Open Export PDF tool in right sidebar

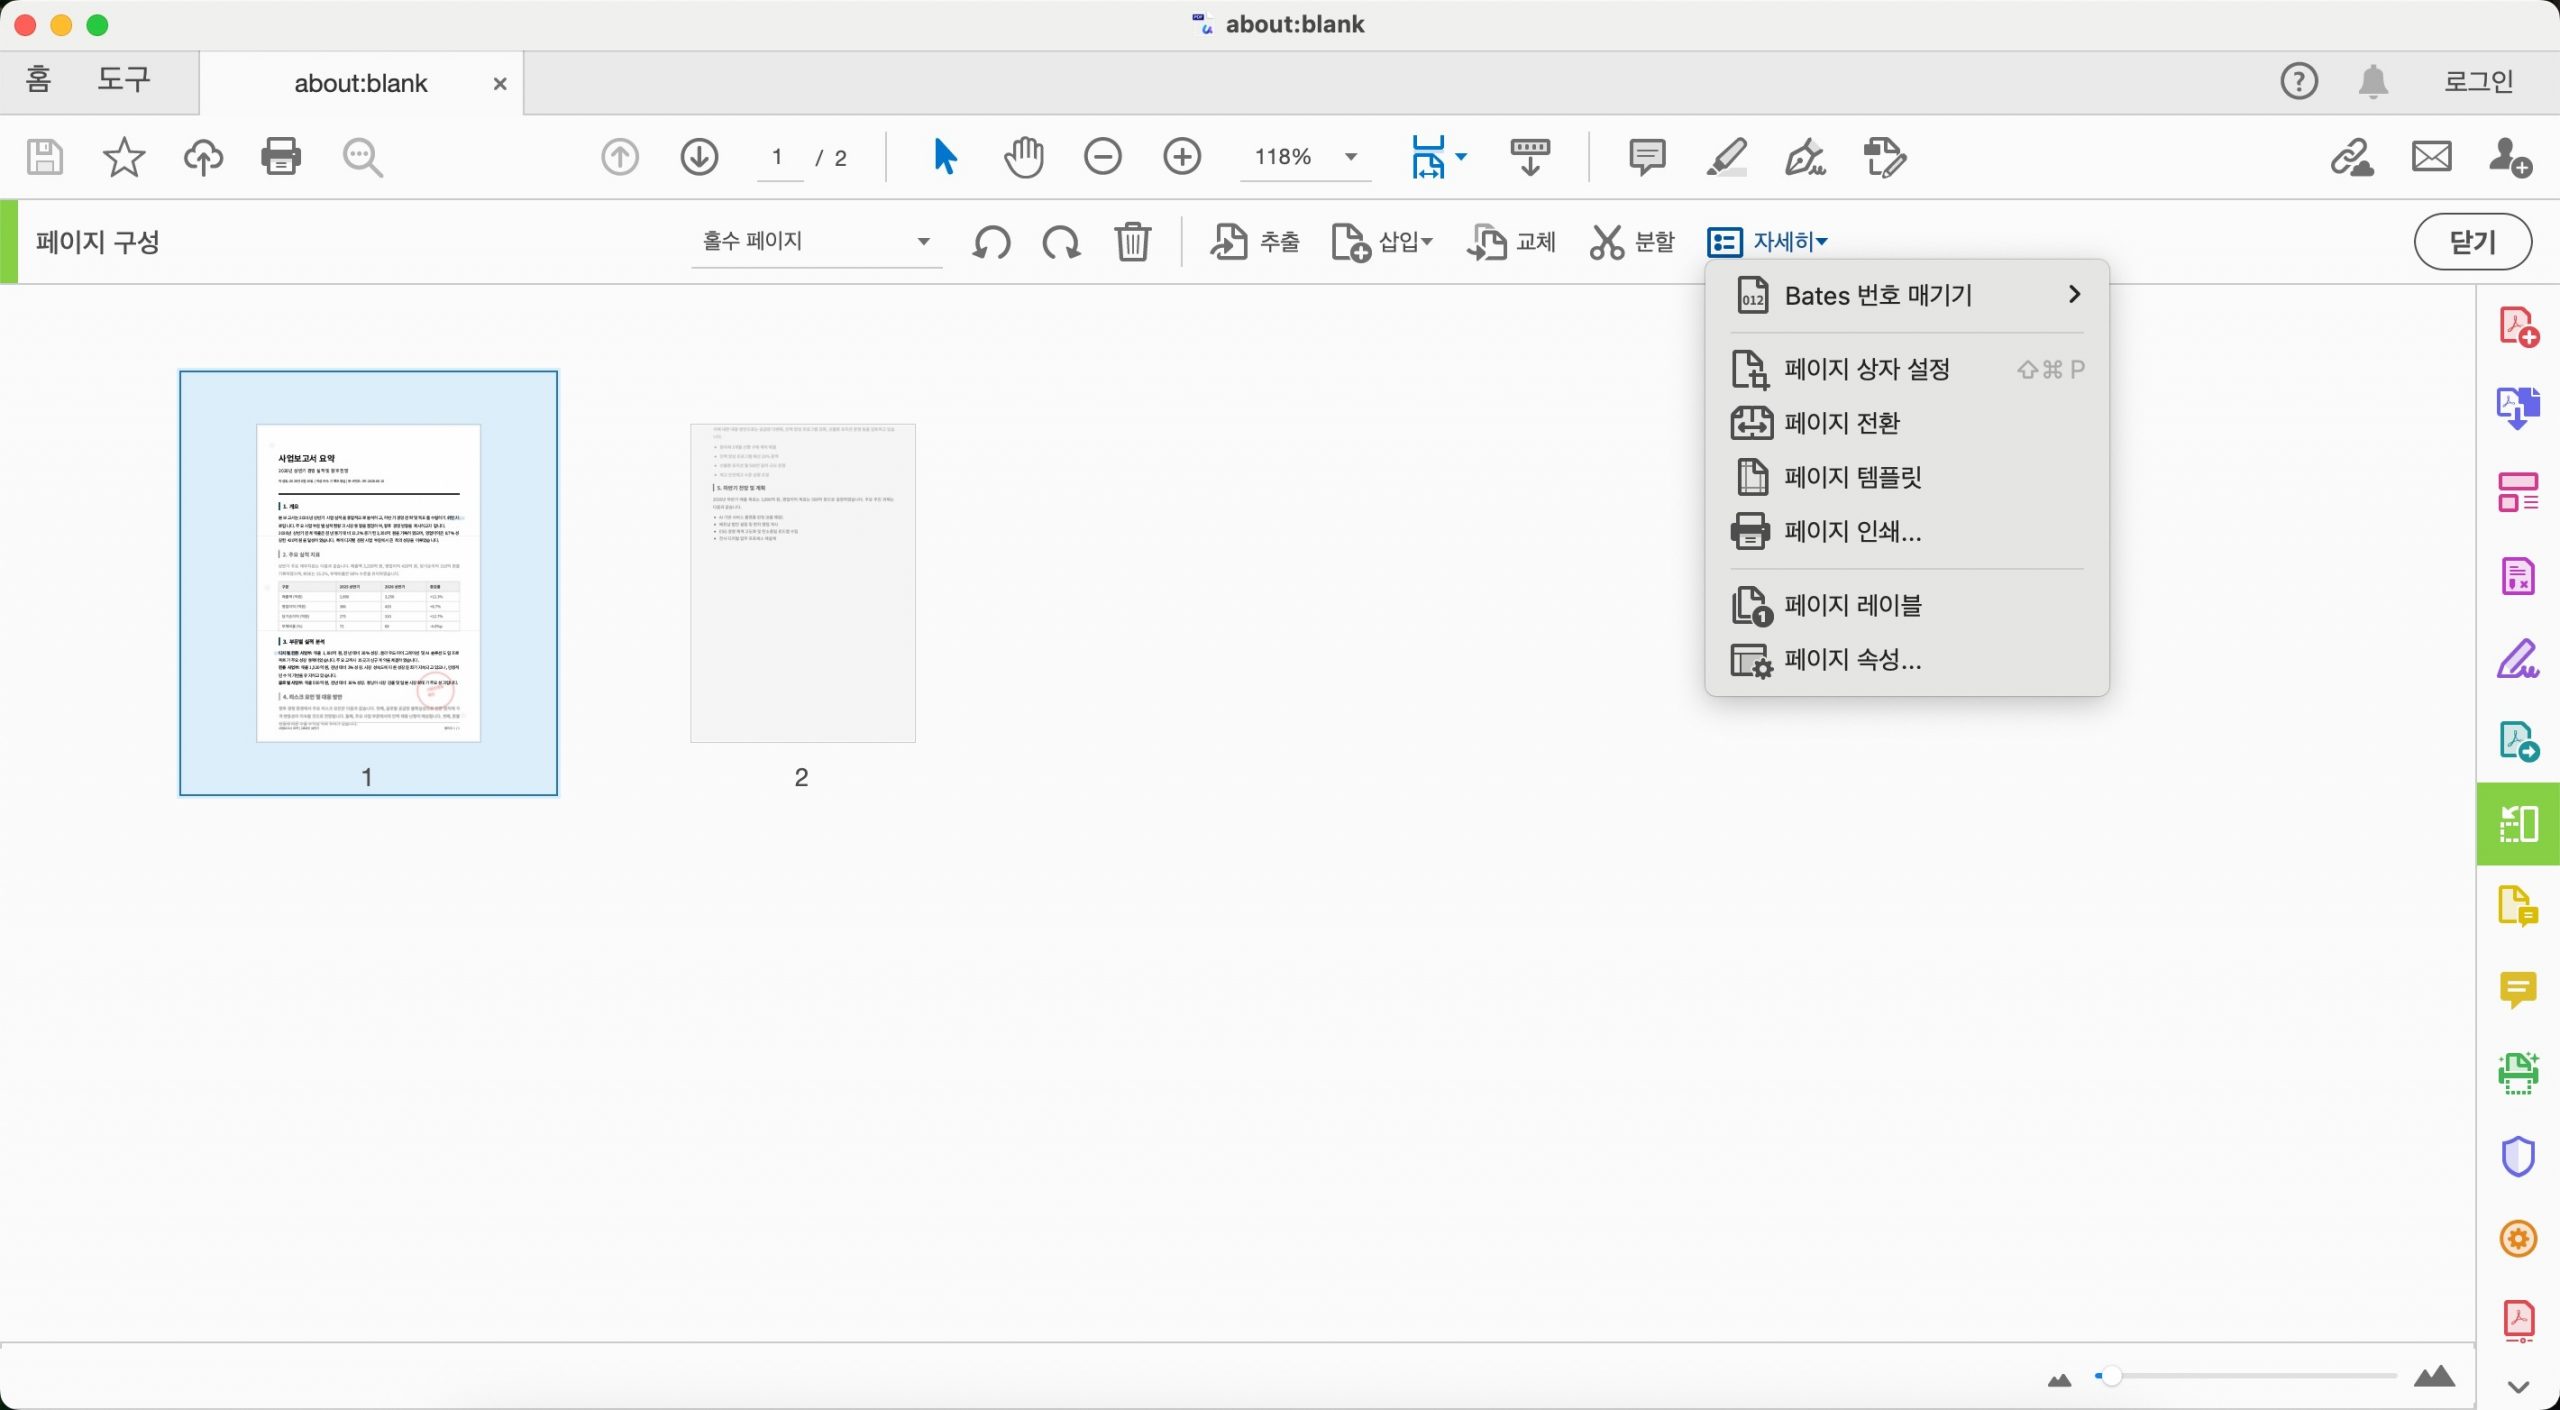tap(2518, 408)
